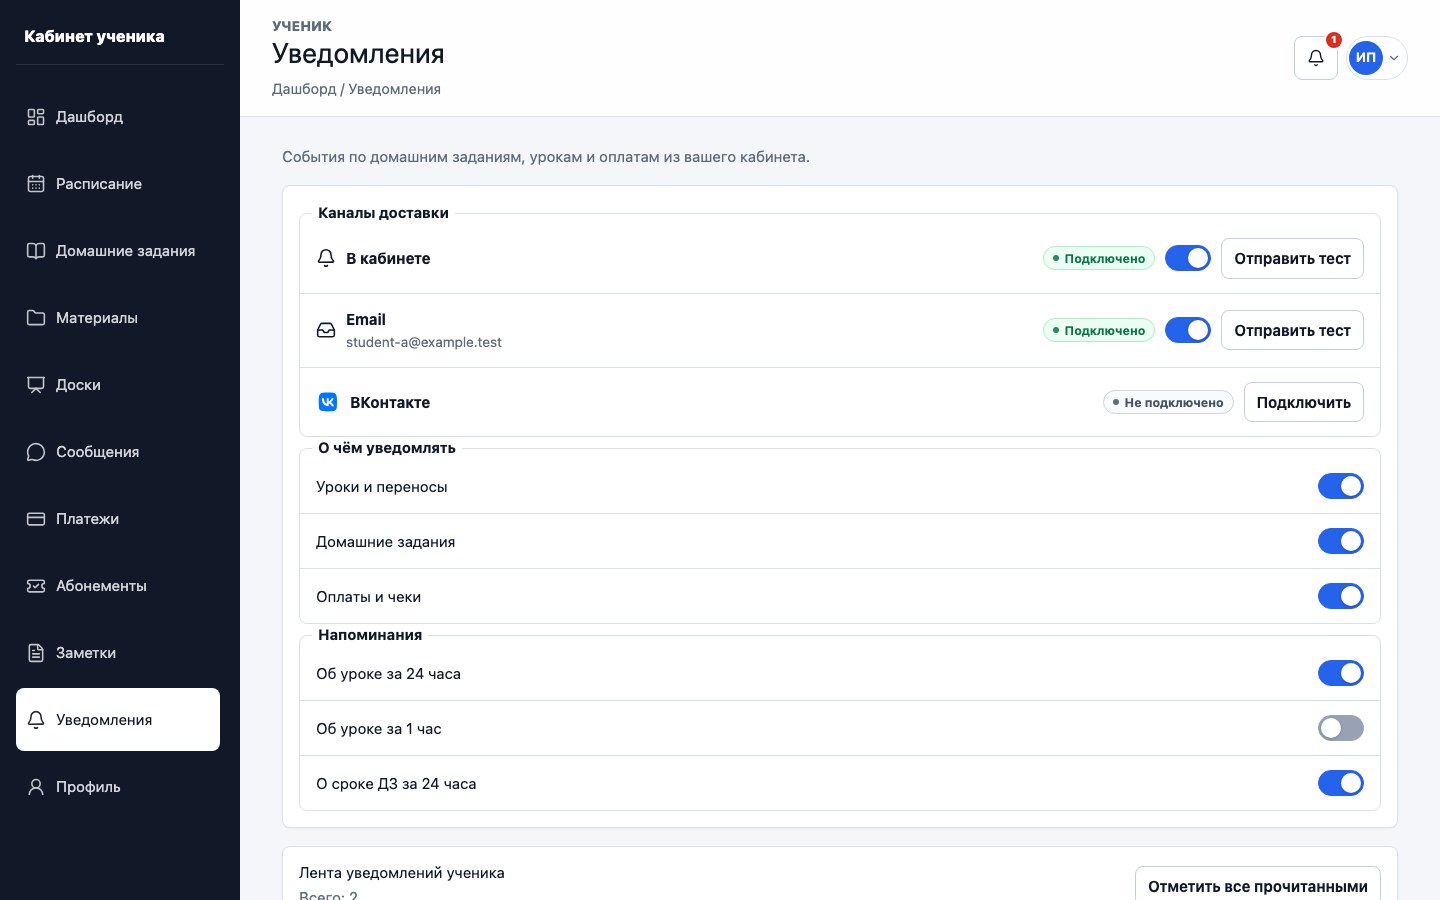The height and width of the screenshot is (900, 1440).
Task: Enable the Об уроке за 1 час reminder
Action: [x=1341, y=728]
